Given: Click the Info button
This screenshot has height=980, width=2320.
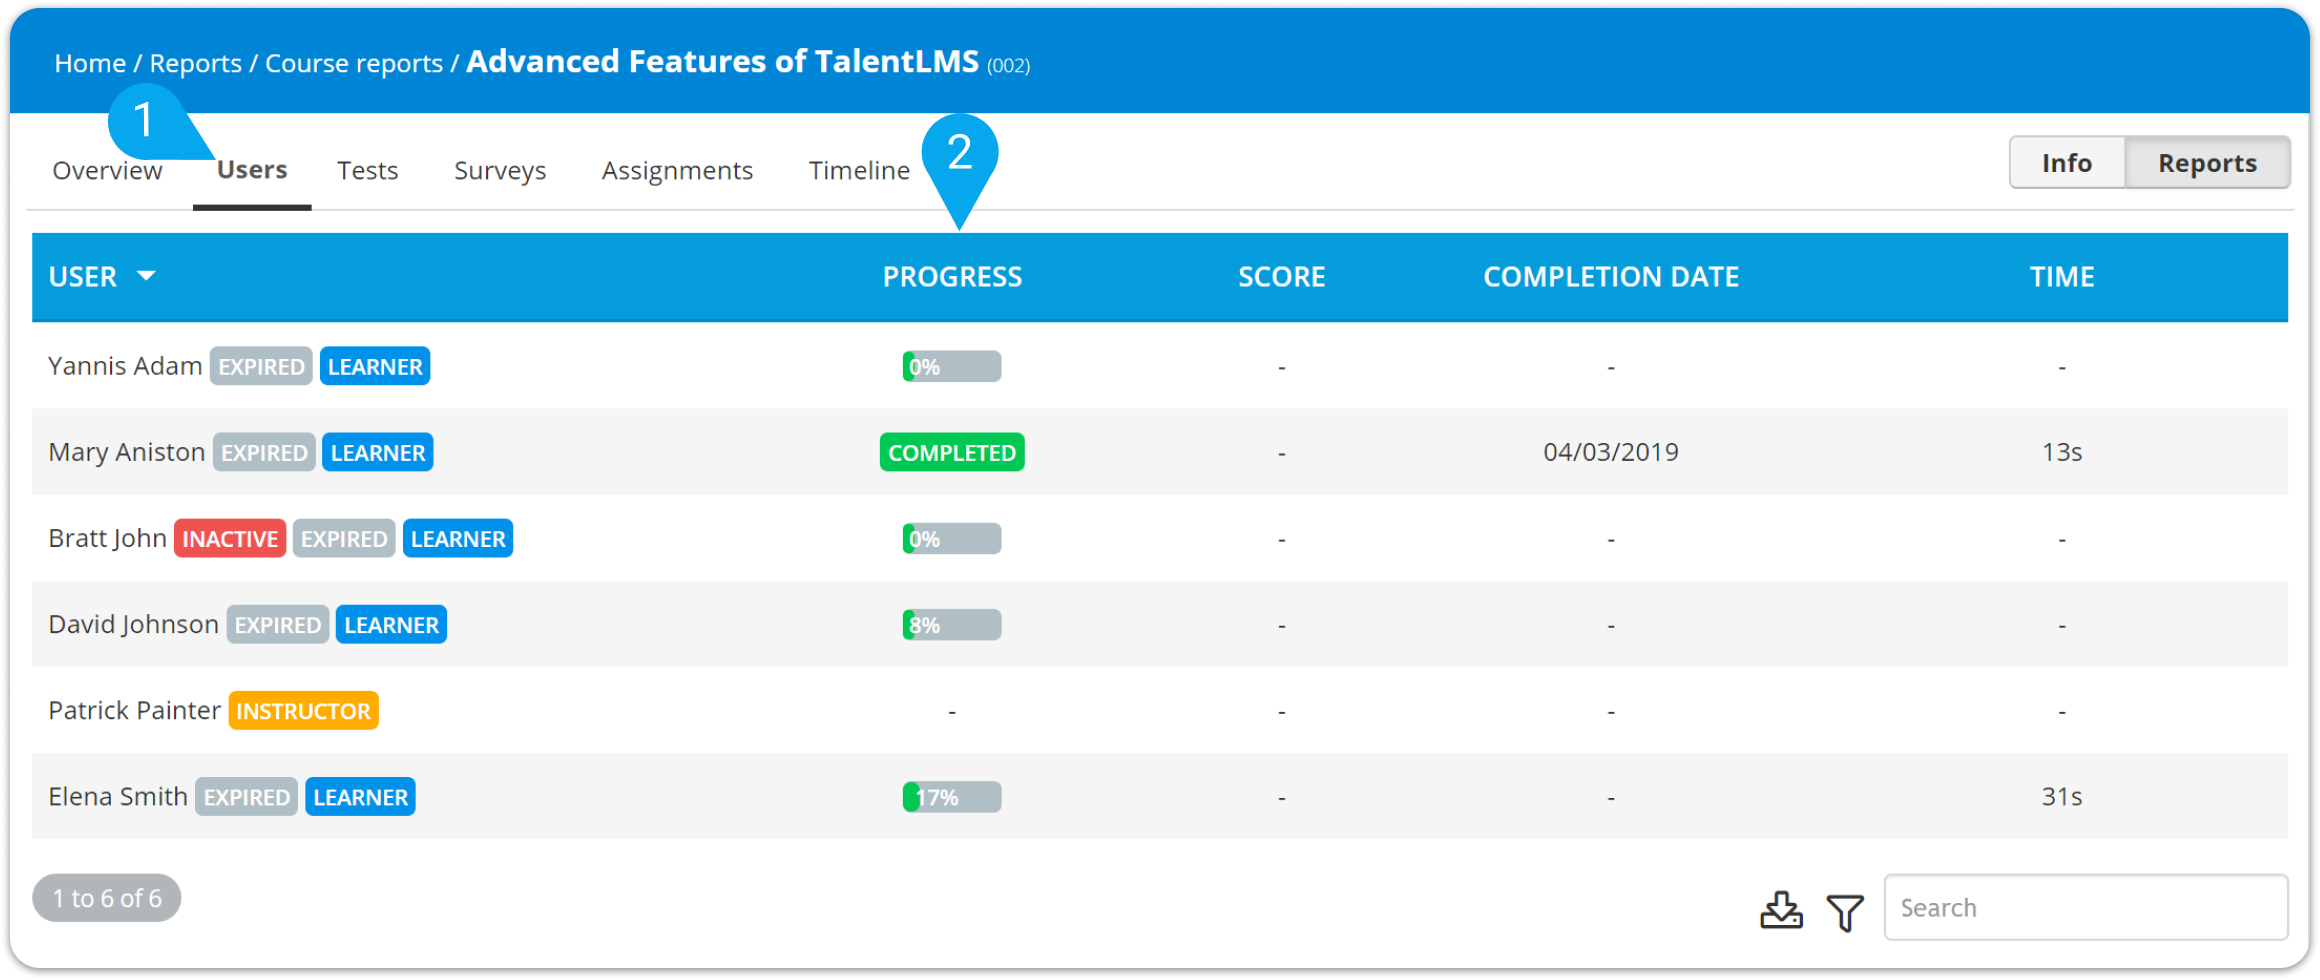Looking at the screenshot, I should pos(2067,163).
